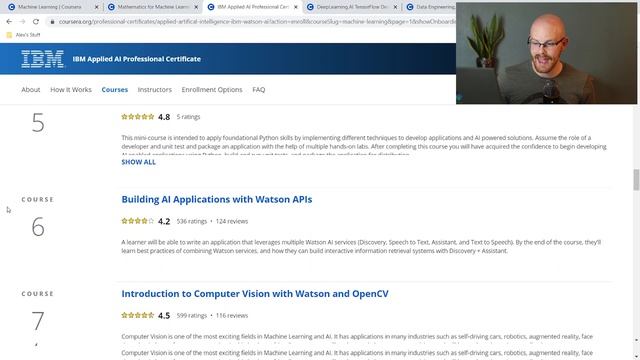This screenshot has height=360, width=640.
Task: Close the Mathematics for Machine Learning tab
Action: 196,7
